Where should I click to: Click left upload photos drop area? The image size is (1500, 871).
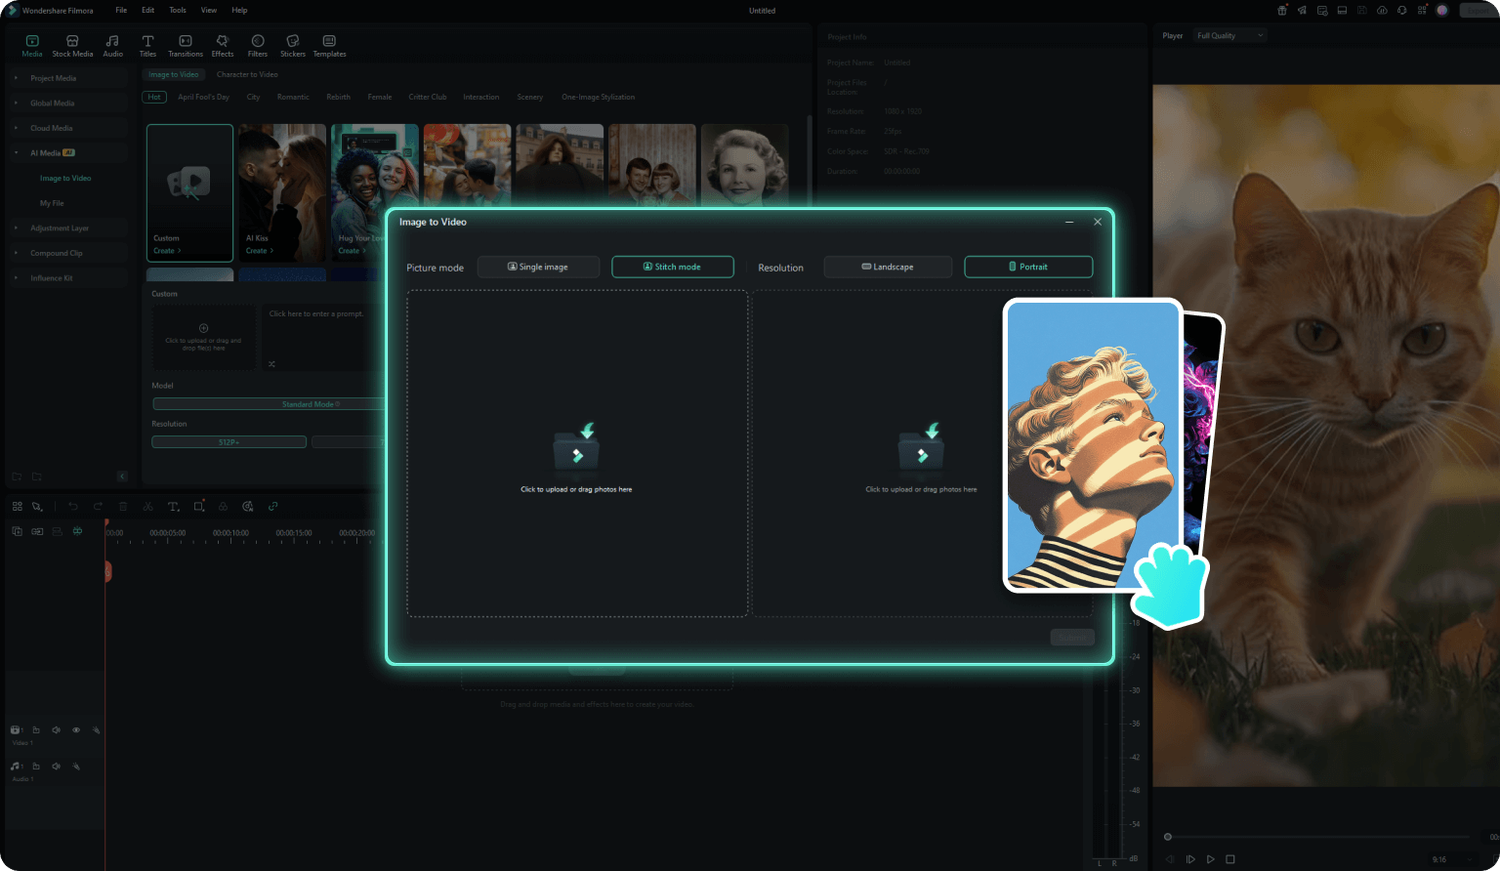[x=577, y=454]
